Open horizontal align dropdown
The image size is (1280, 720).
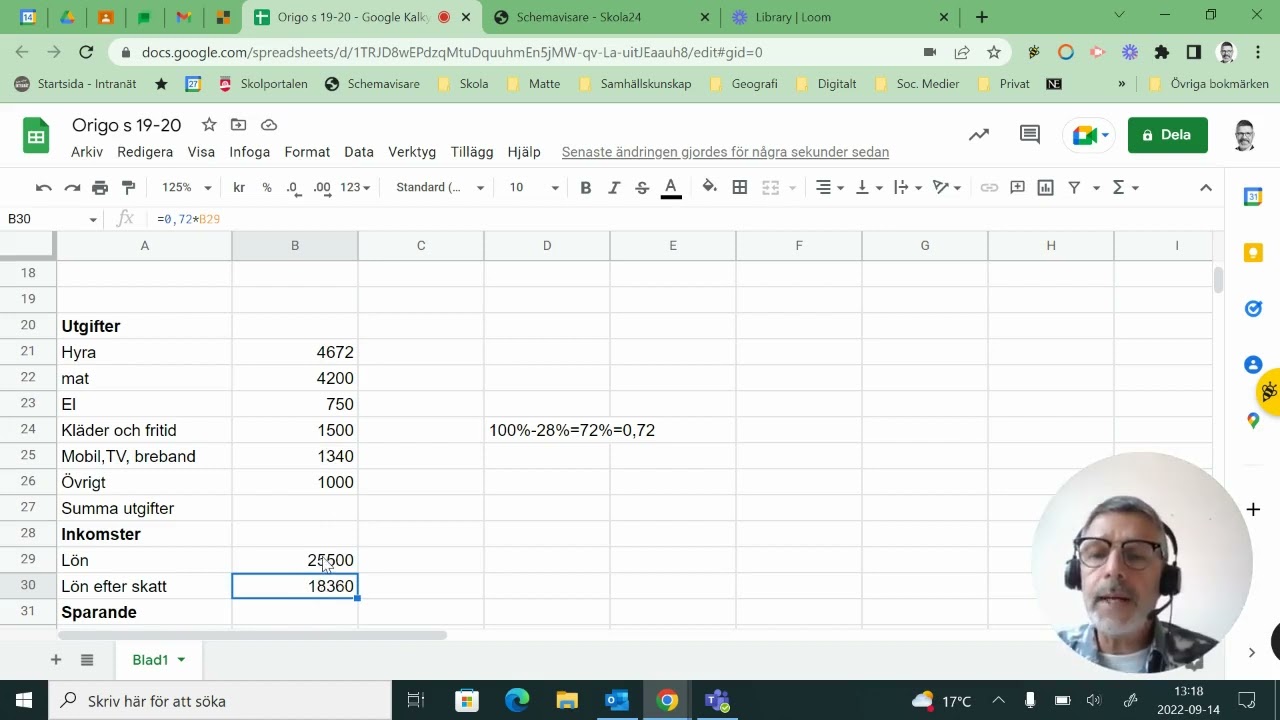click(x=829, y=187)
